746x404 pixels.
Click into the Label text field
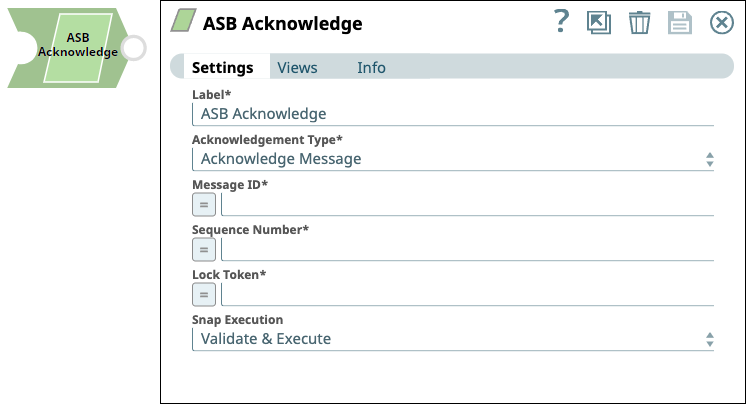[453, 114]
